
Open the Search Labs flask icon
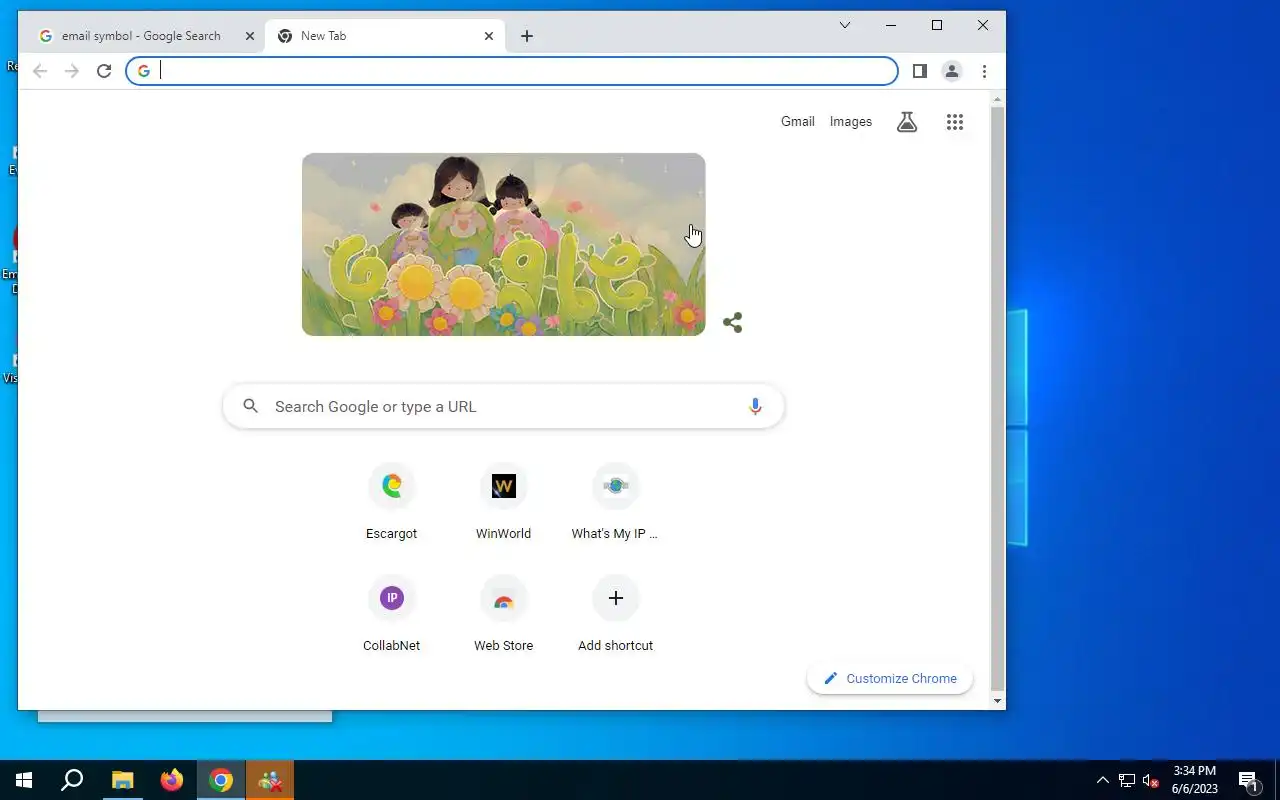coord(907,122)
